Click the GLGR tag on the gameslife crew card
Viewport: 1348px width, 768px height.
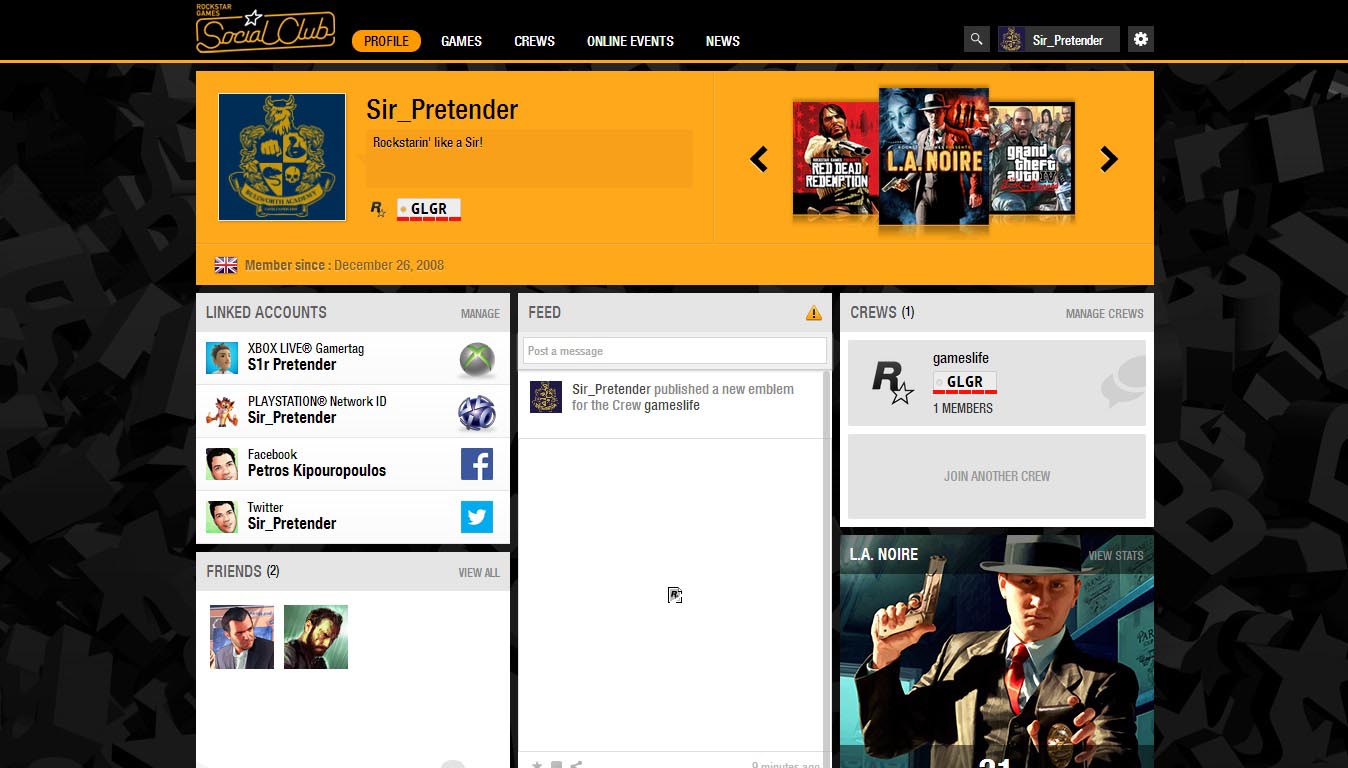click(x=965, y=383)
